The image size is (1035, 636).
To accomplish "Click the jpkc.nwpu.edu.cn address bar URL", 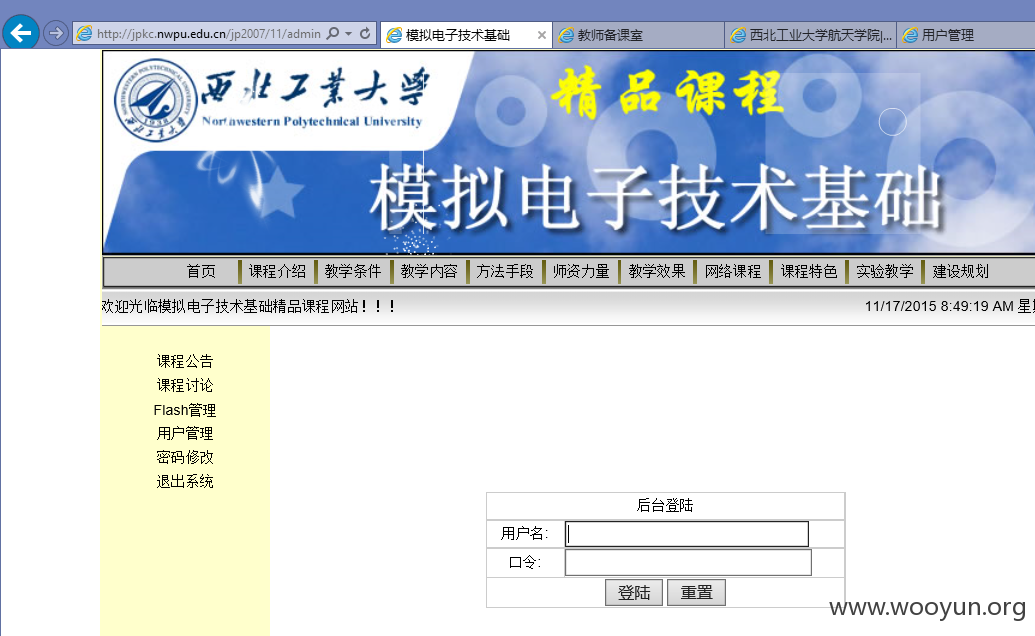I will [209, 34].
